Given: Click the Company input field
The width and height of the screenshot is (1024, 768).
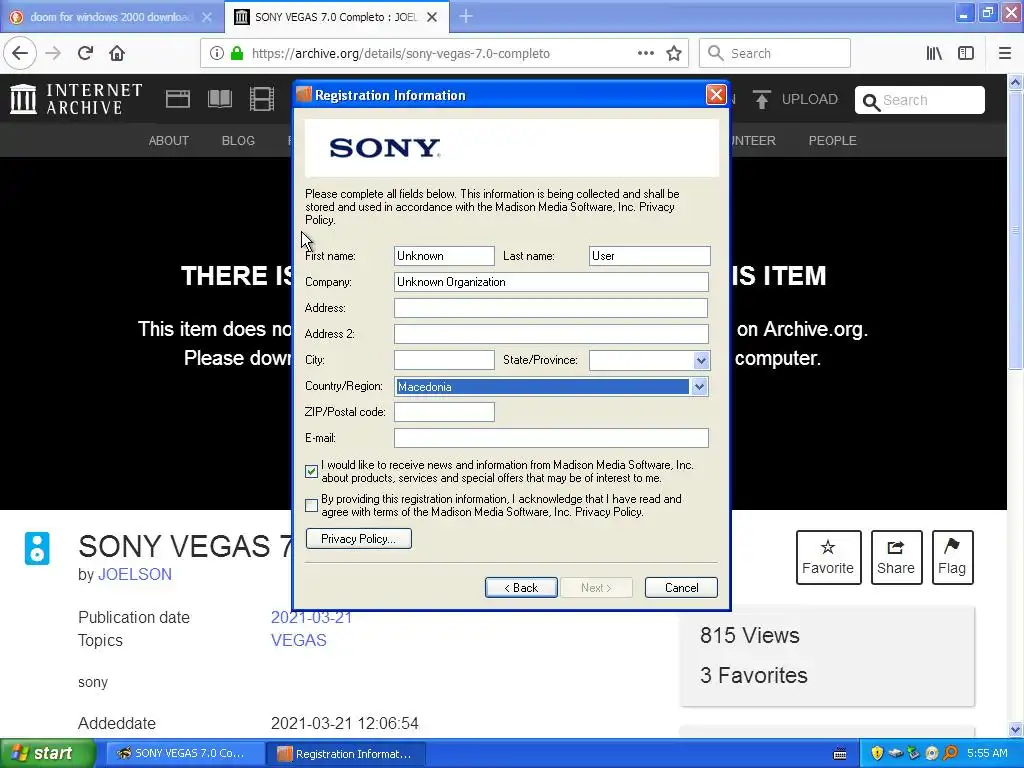Looking at the screenshot, I should (551, 282).
